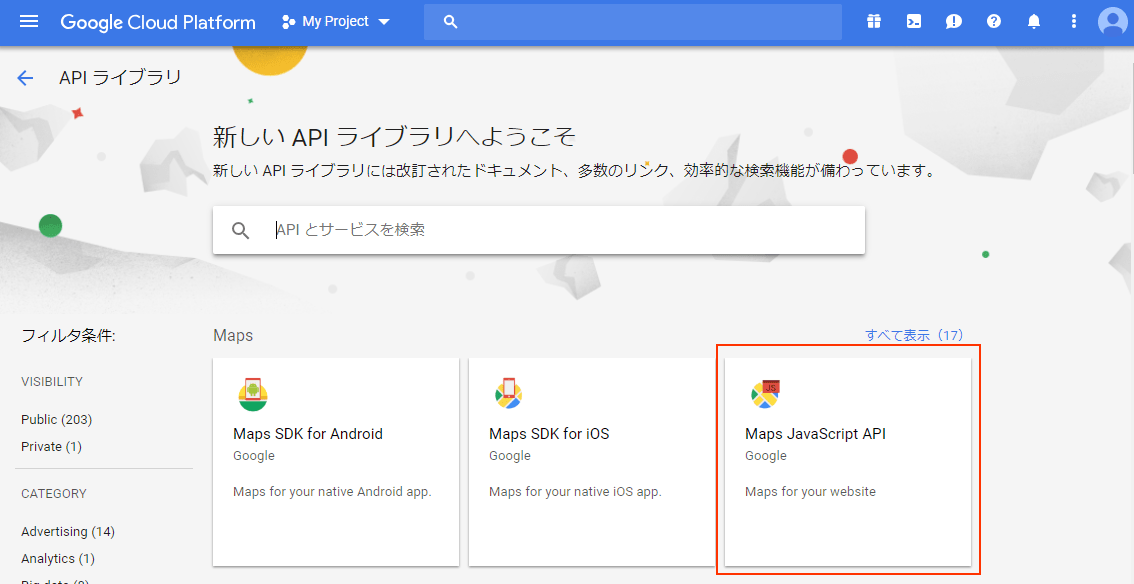The image size is (1134, 584).
Task: Click すべて表示 (17) link for Maps
Action: pyautogui.click(x=914, y=335)
